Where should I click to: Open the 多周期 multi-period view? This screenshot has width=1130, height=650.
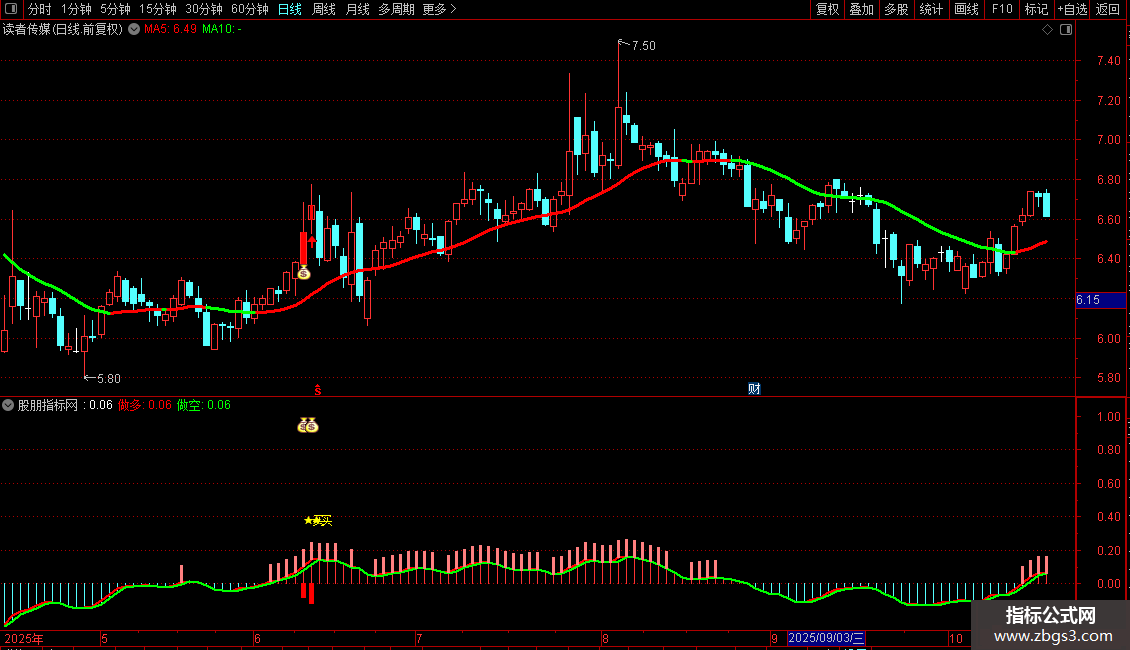pyautogui.click(x=396, y=9)
